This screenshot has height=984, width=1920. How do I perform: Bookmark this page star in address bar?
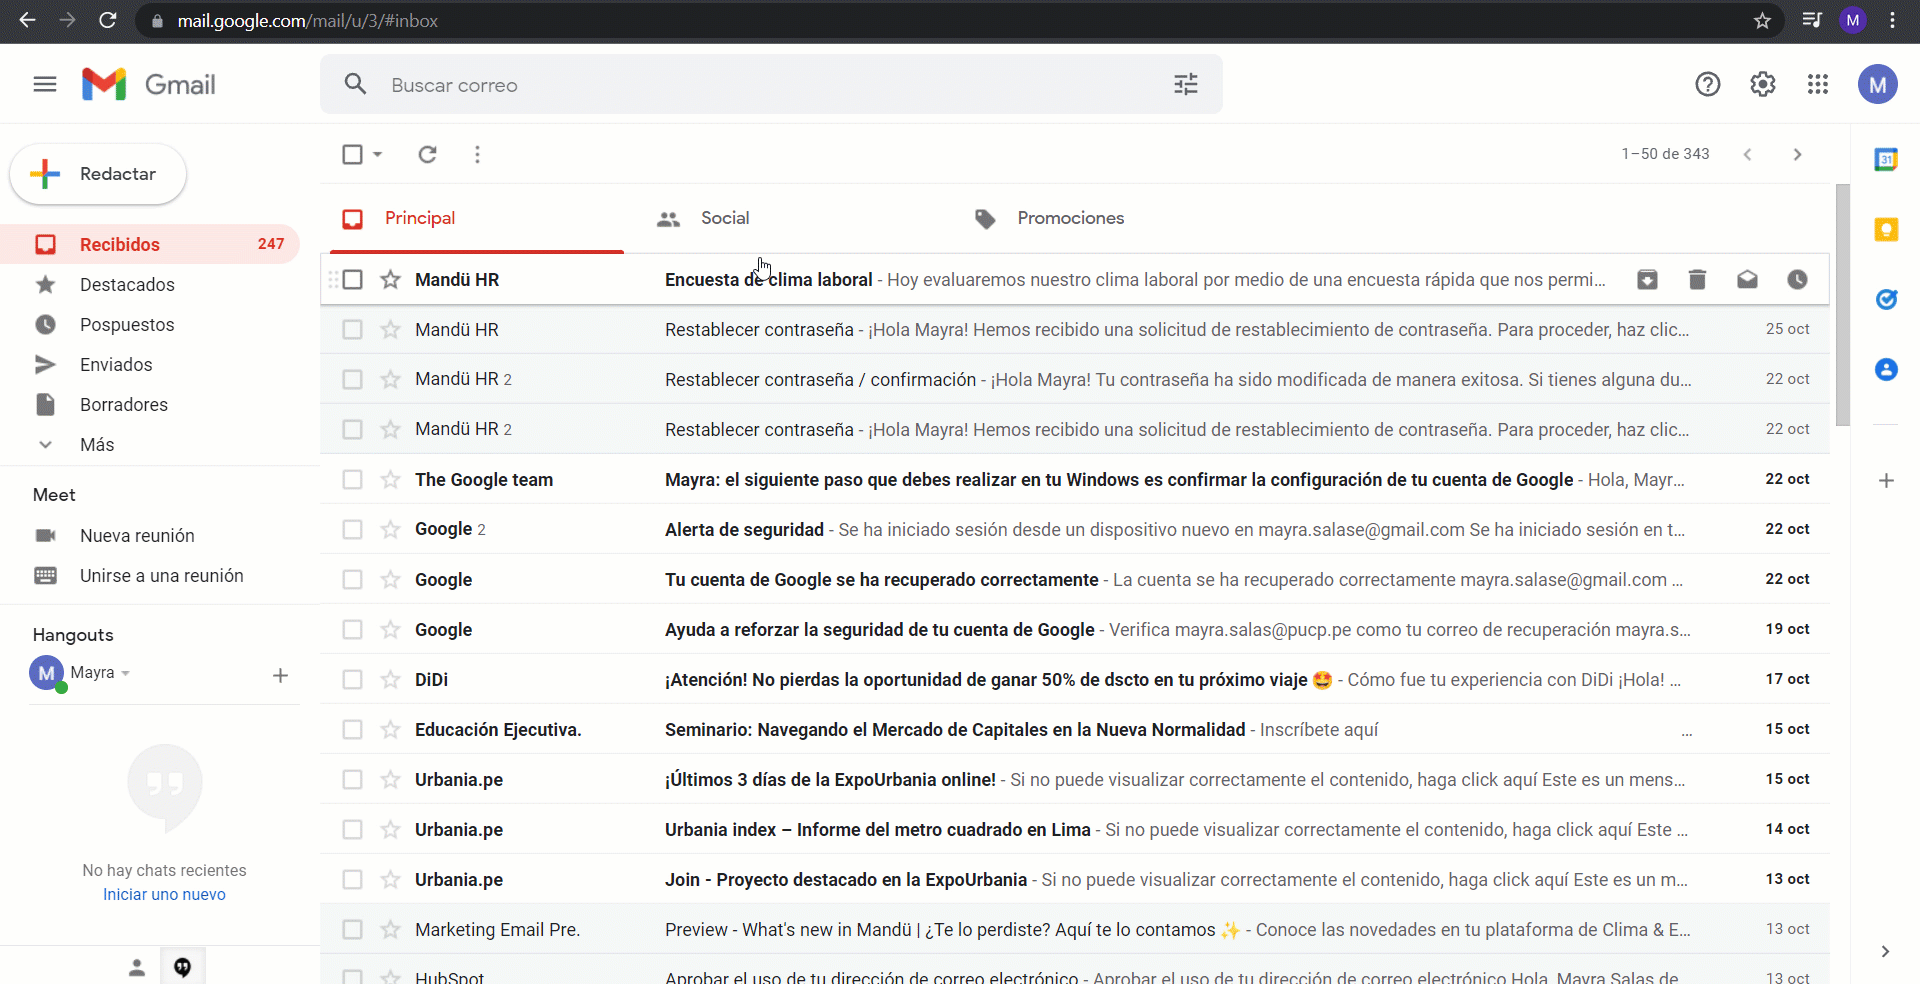click(x=1762, y=21)
